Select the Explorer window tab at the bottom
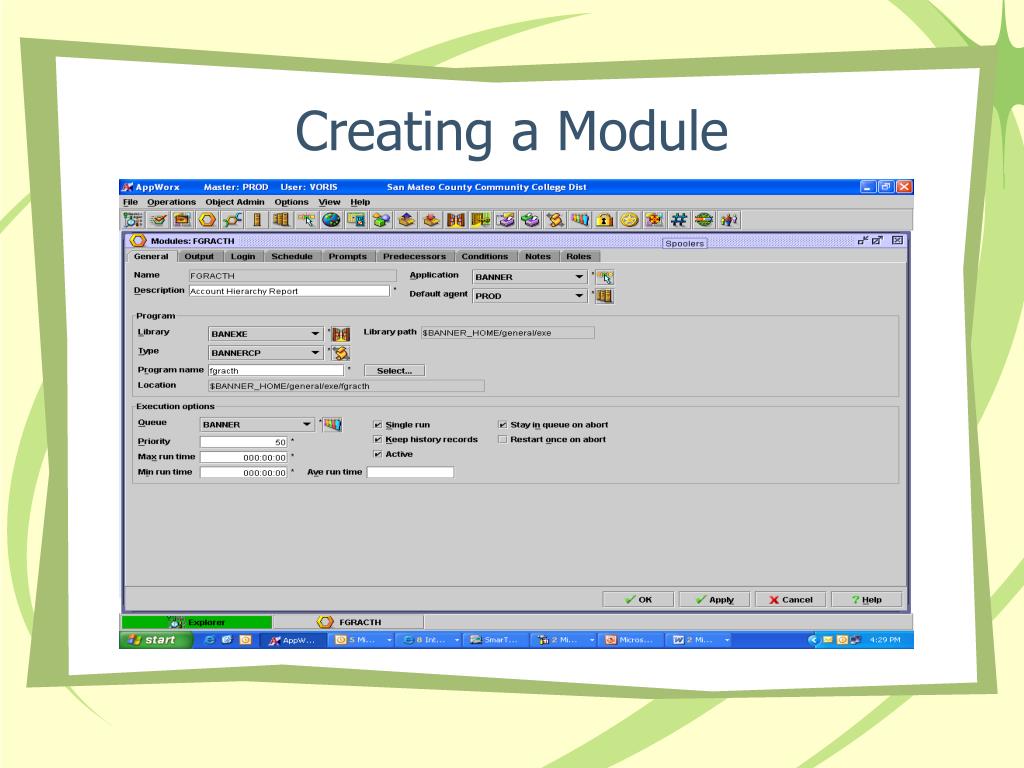This screenshot has width=1024, height=768. point(197,622)
